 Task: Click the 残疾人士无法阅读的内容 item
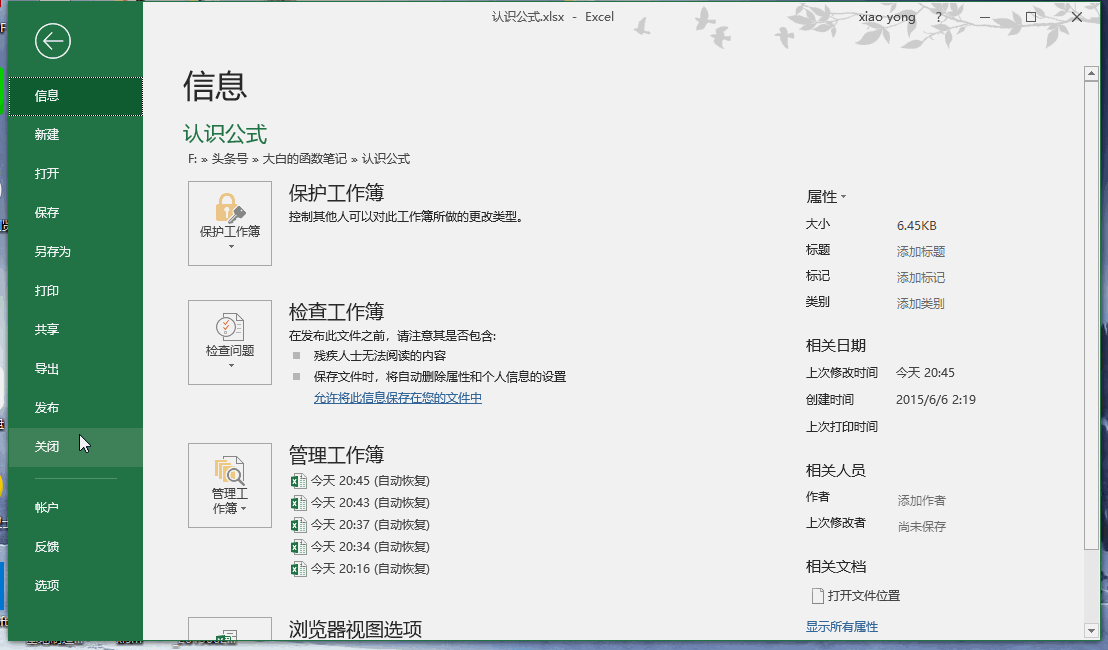point(380,356)
